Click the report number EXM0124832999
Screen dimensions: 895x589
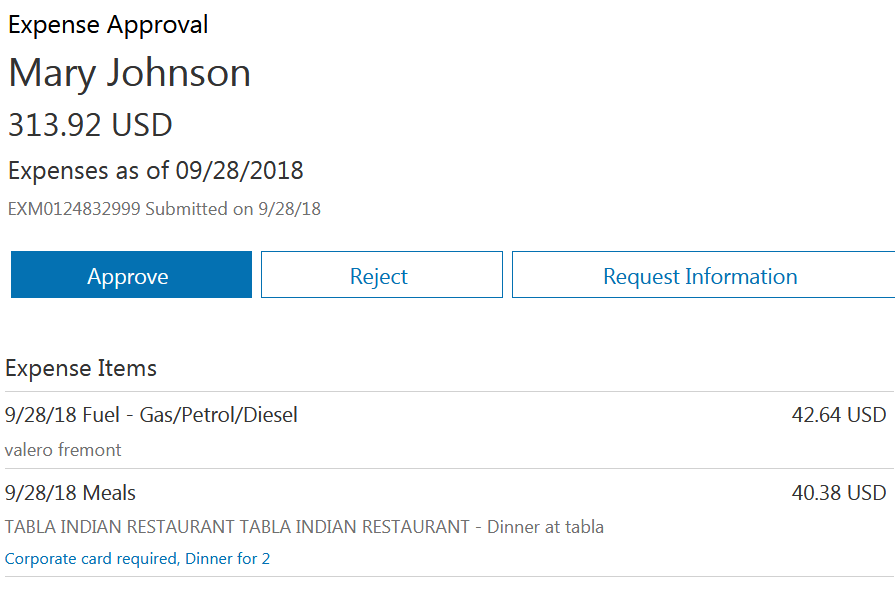tap(73, 209)
